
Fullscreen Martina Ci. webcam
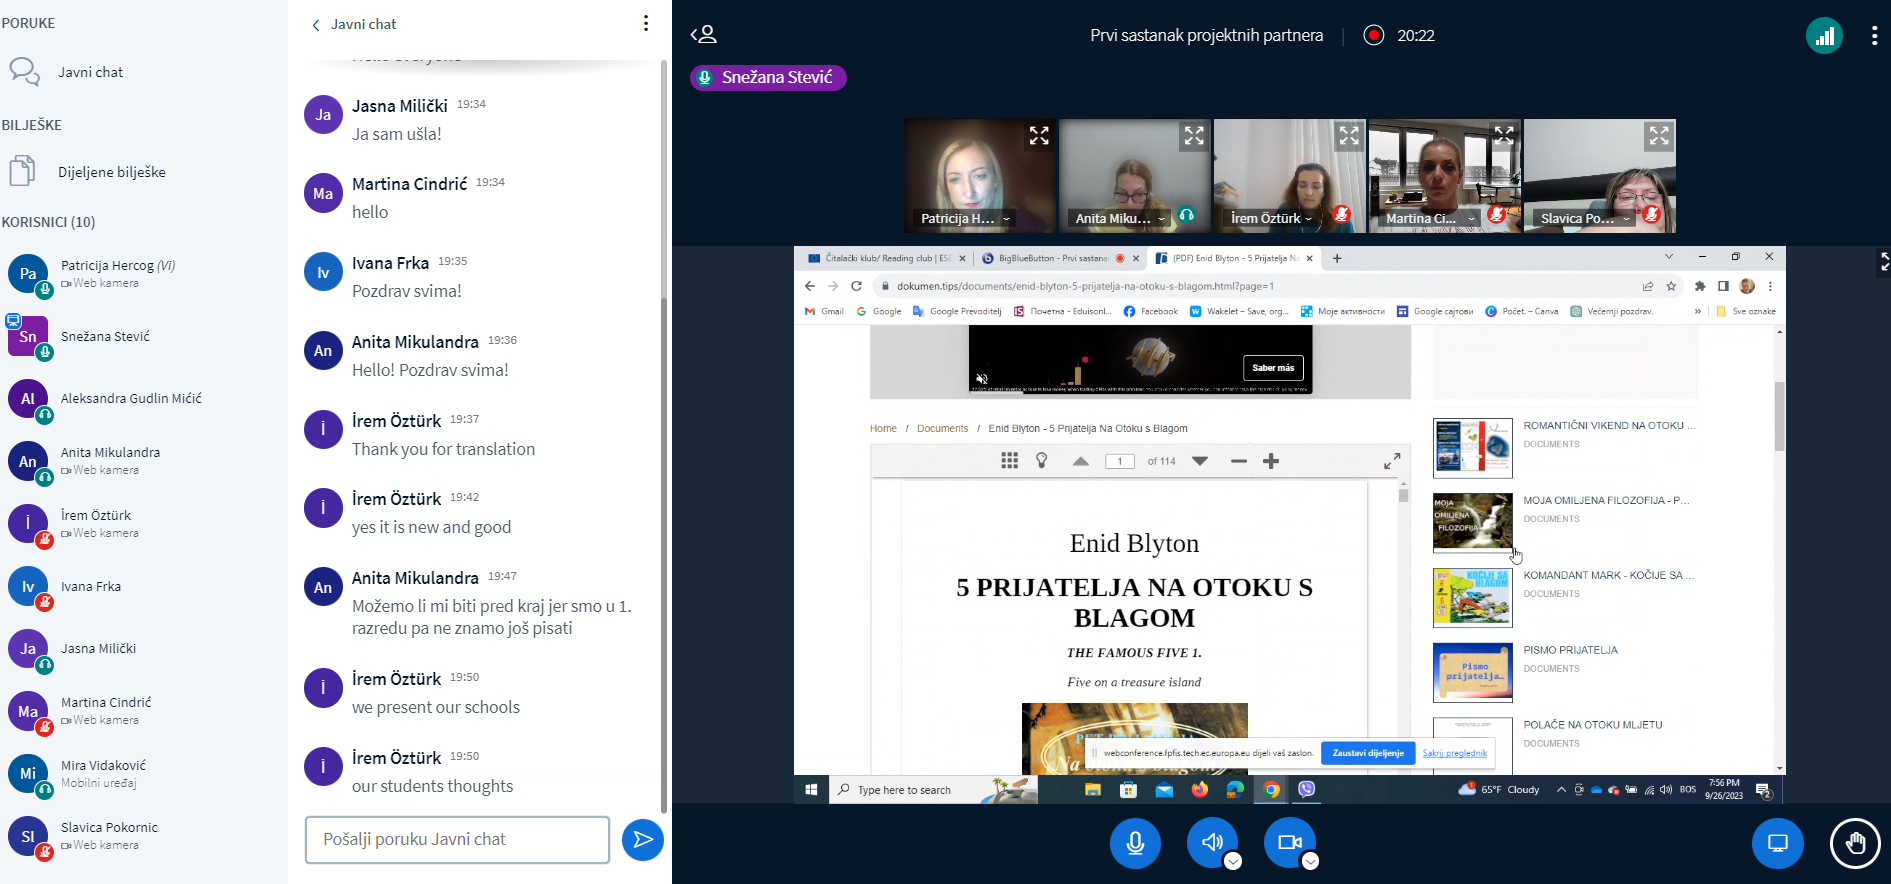[x=1504, y=136]
